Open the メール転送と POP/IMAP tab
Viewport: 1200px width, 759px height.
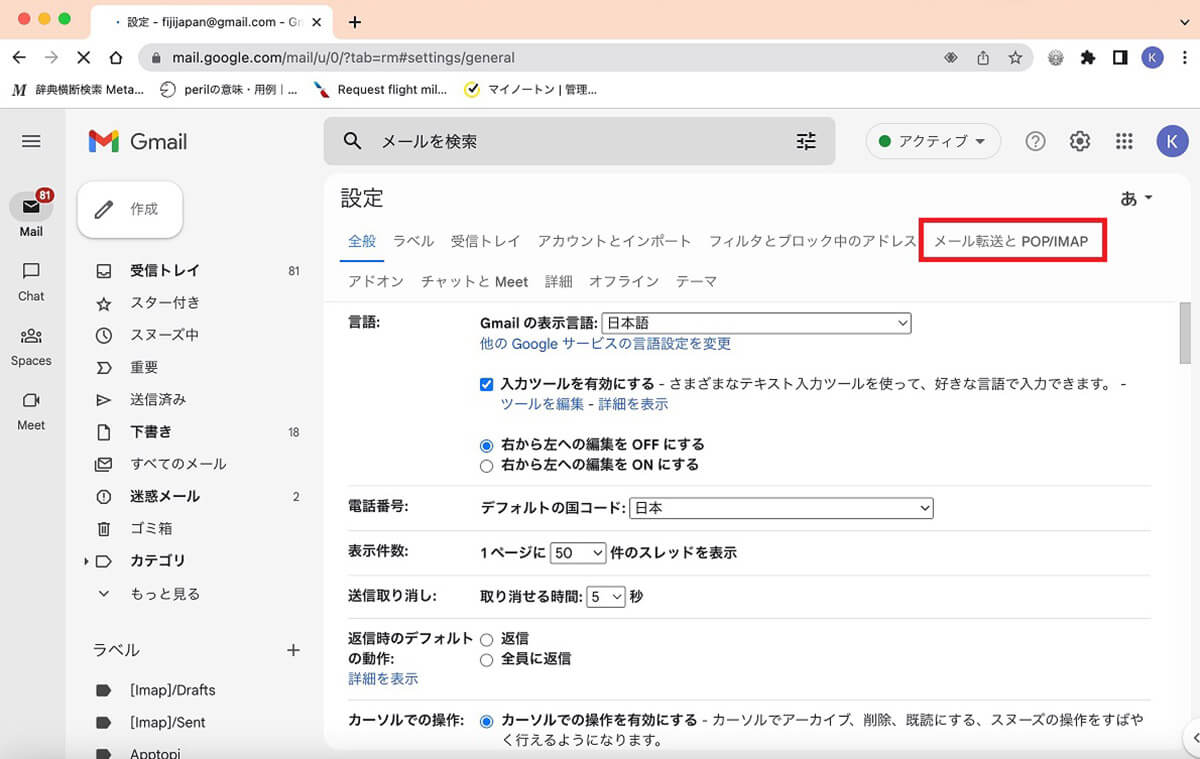point(1010,241)
